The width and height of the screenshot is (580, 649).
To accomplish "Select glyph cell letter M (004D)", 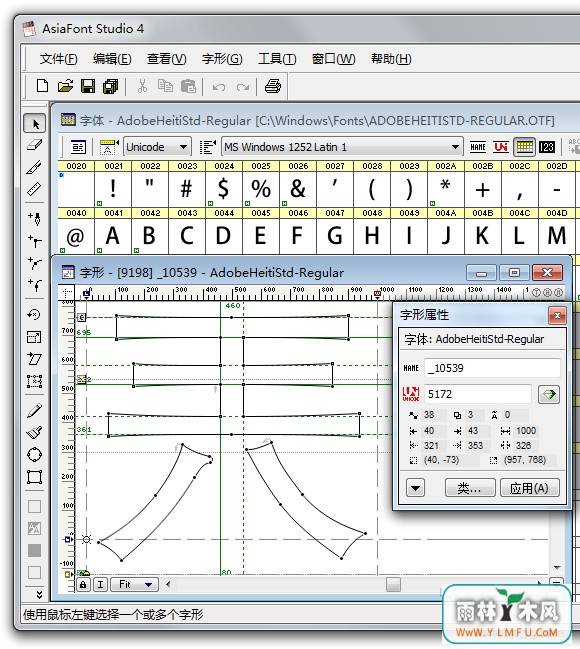I will coord(557,236).
